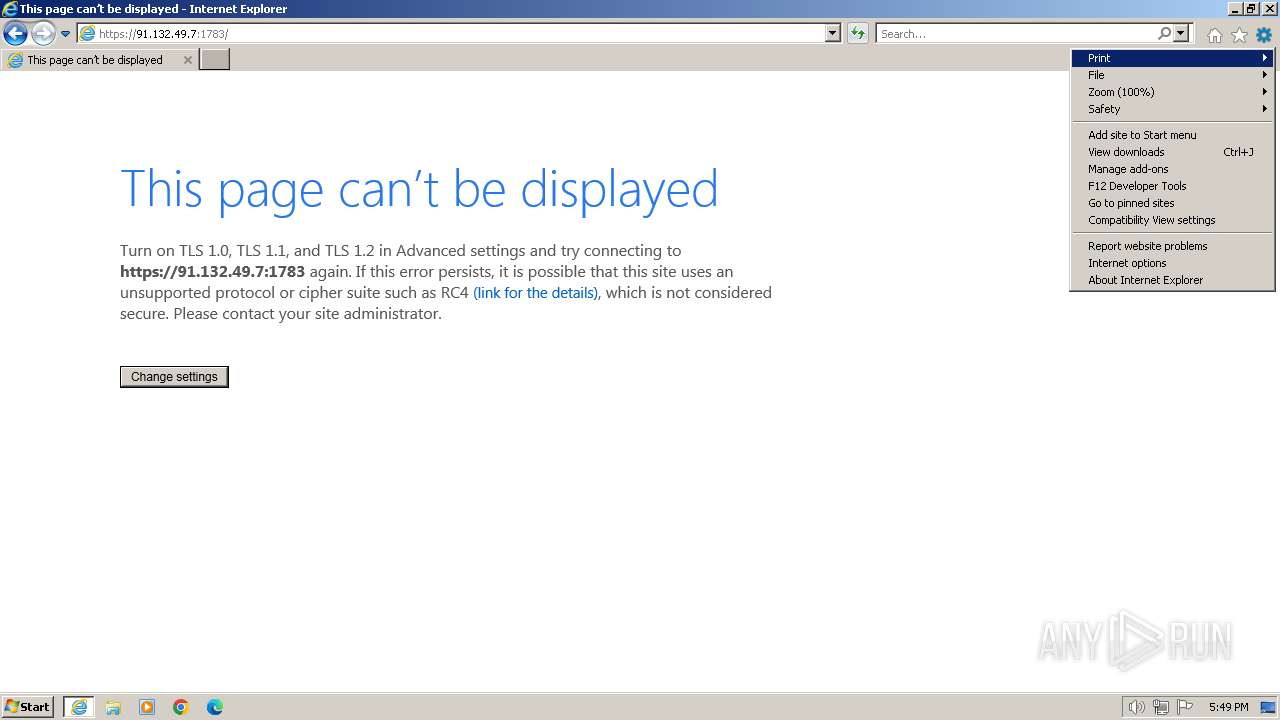This screenshot has height=720, width=1280.
Task: Open the Safety submenu
Action: pyautogui.click(x=1172, y=109)
